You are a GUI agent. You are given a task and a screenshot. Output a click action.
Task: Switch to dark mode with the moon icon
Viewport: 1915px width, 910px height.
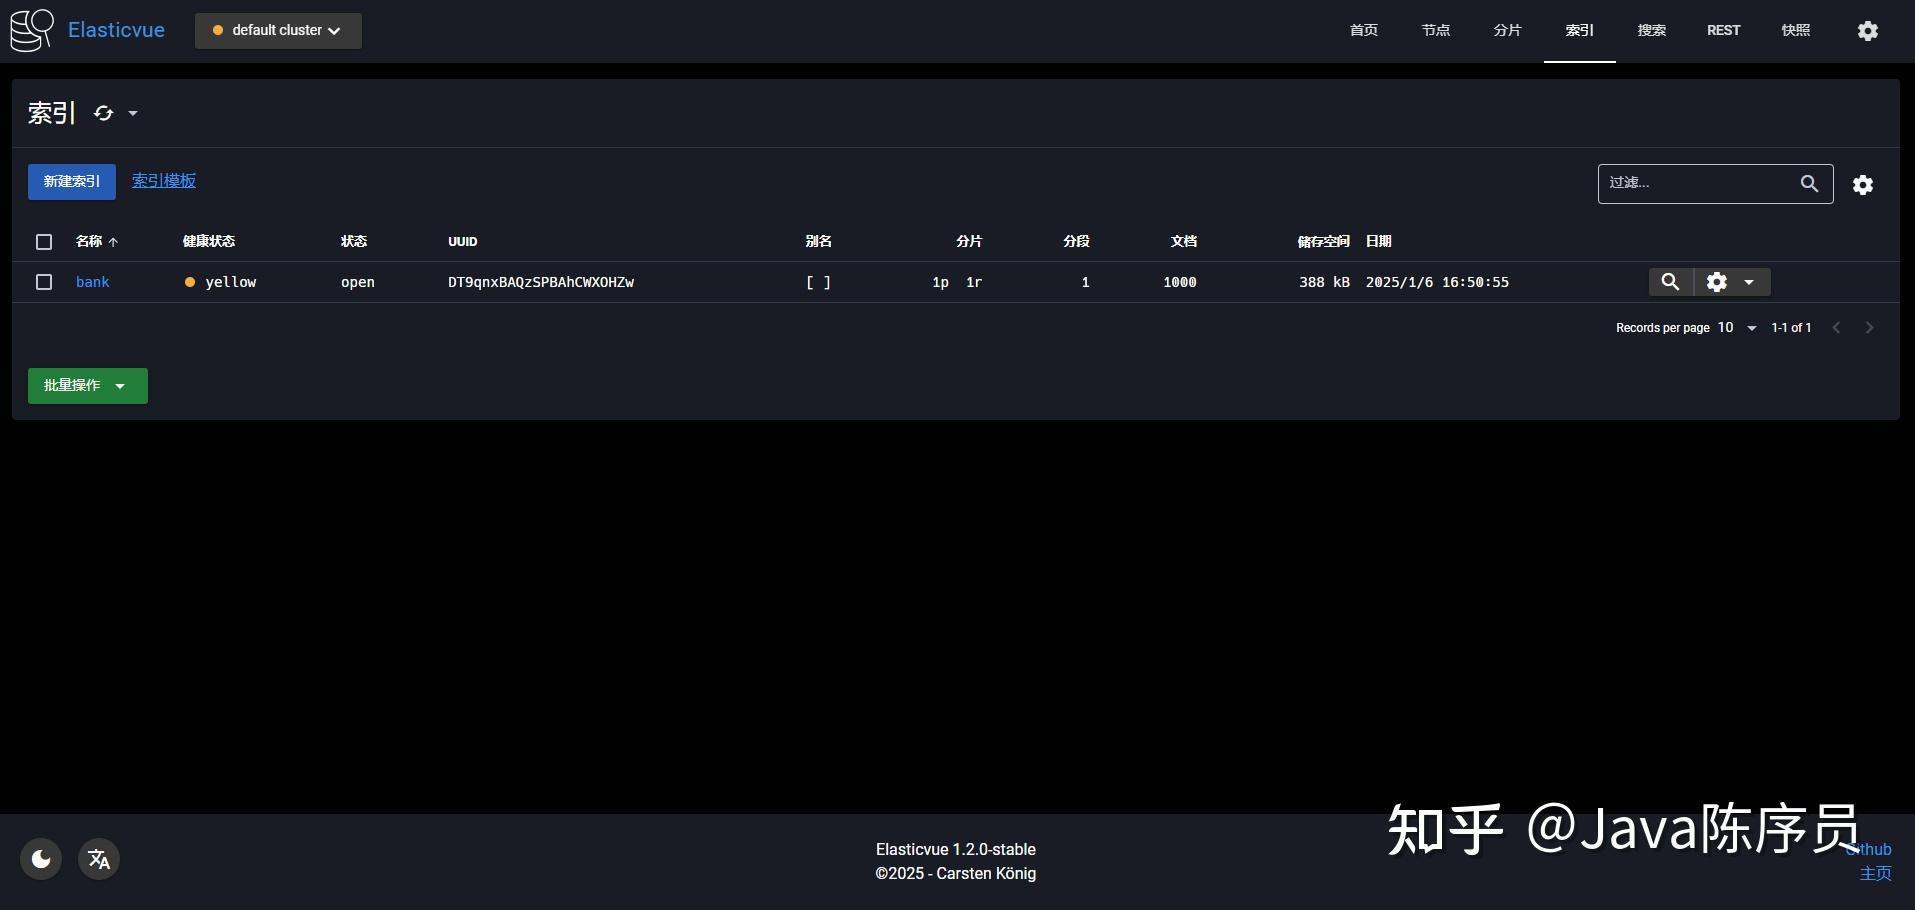[40, 858]
